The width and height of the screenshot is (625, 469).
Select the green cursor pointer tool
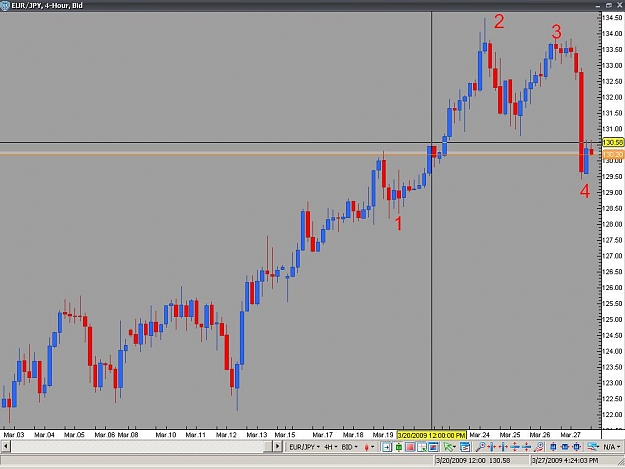[449, 447]
